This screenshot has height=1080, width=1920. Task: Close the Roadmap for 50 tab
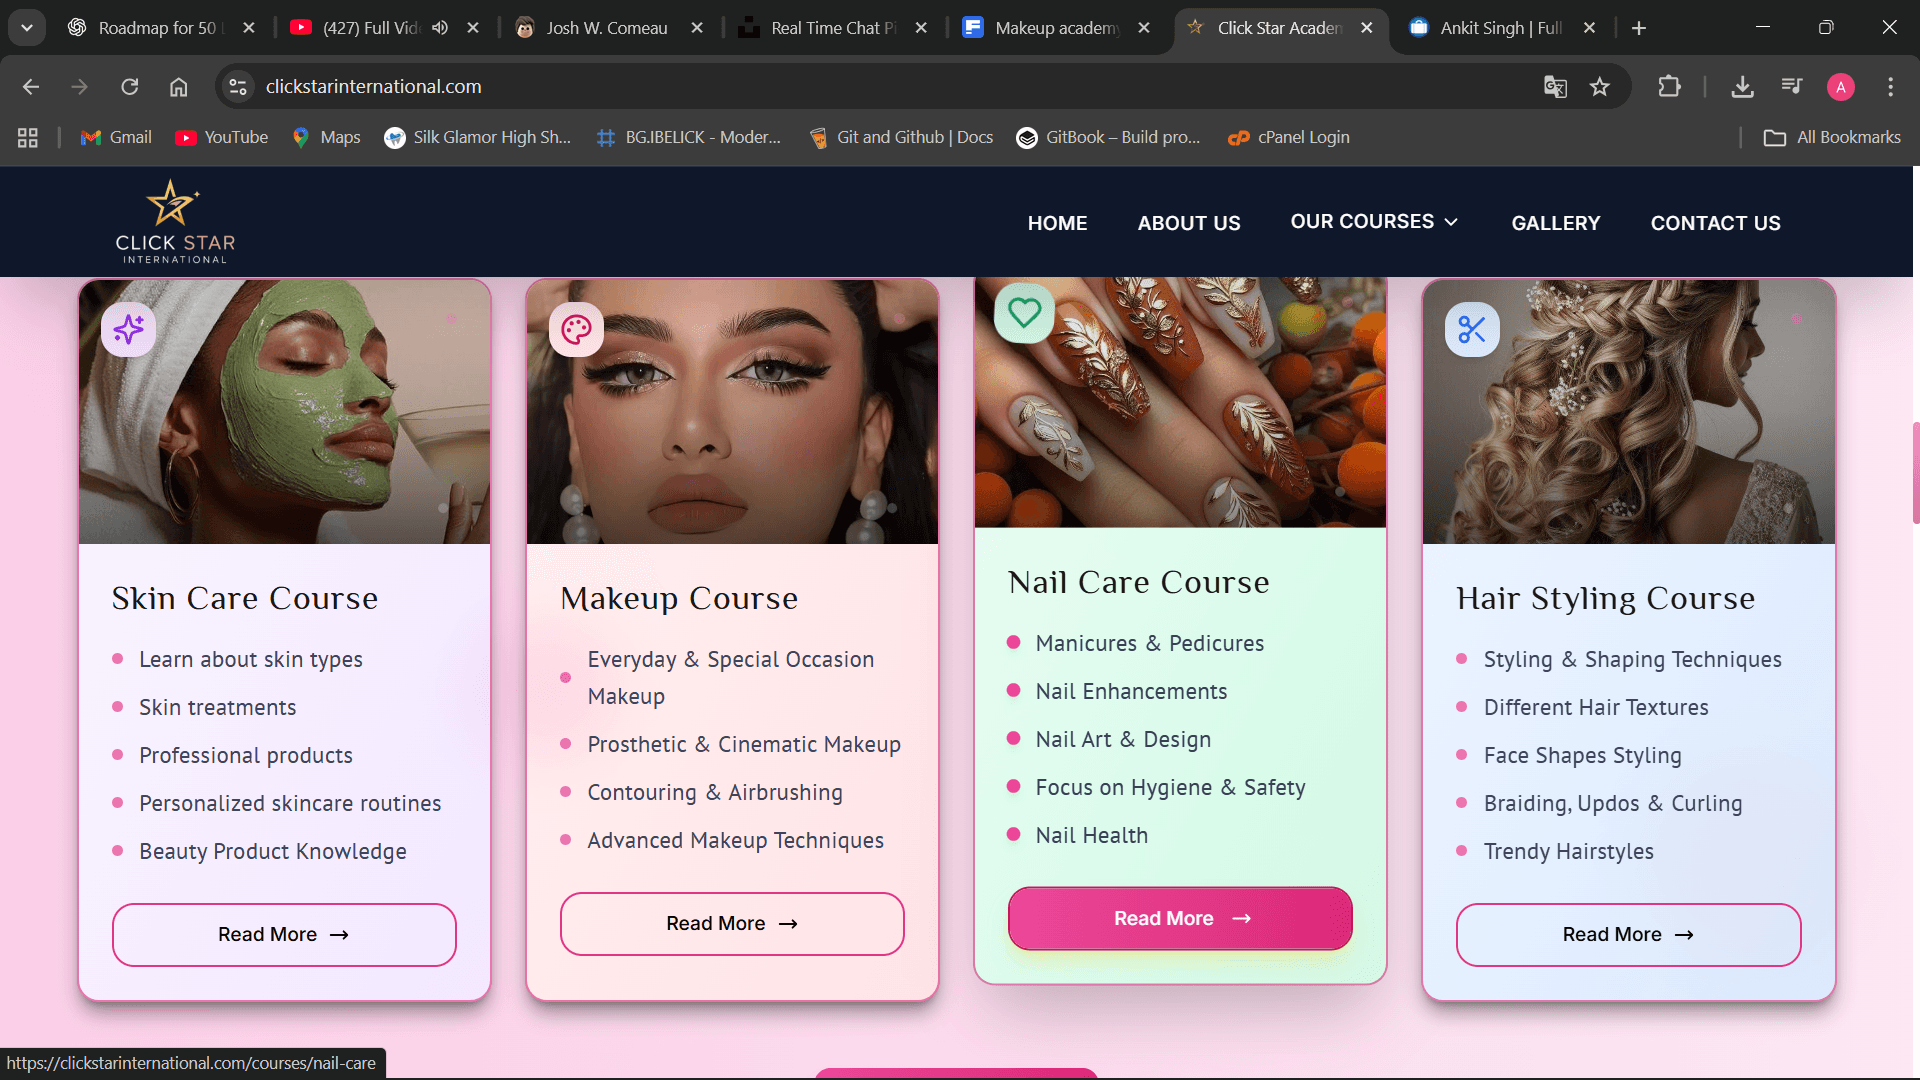pyautogui.click(x=249, y=28)
